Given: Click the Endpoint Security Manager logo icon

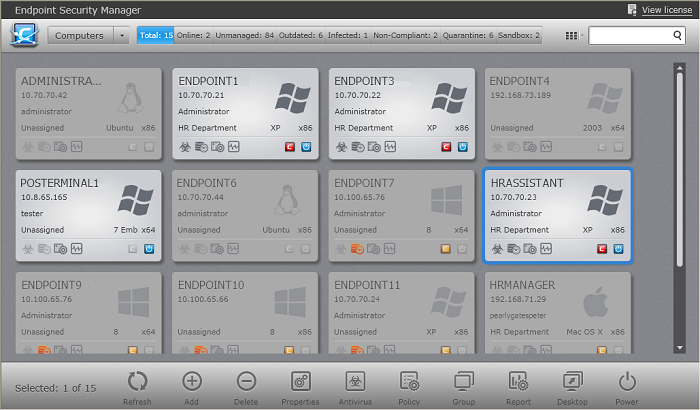Looking at the screenshot, I should pos(24,35).
